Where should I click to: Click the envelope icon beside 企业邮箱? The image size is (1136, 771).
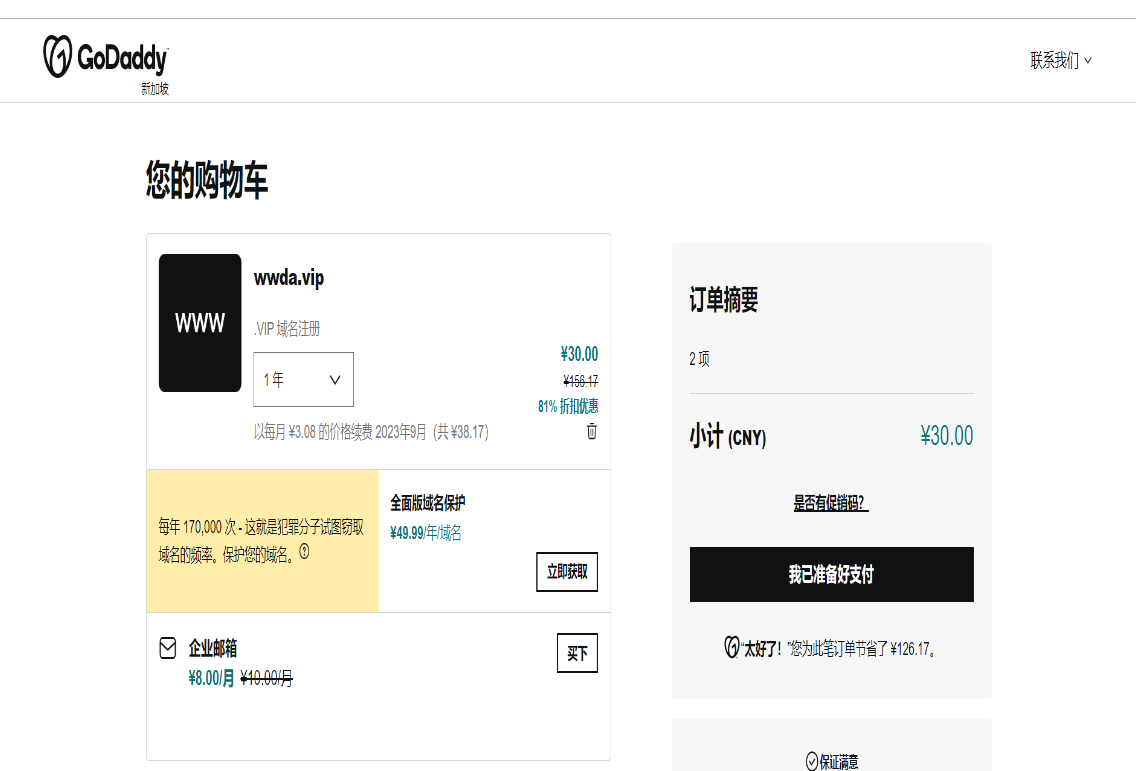[x=168, y=648]
